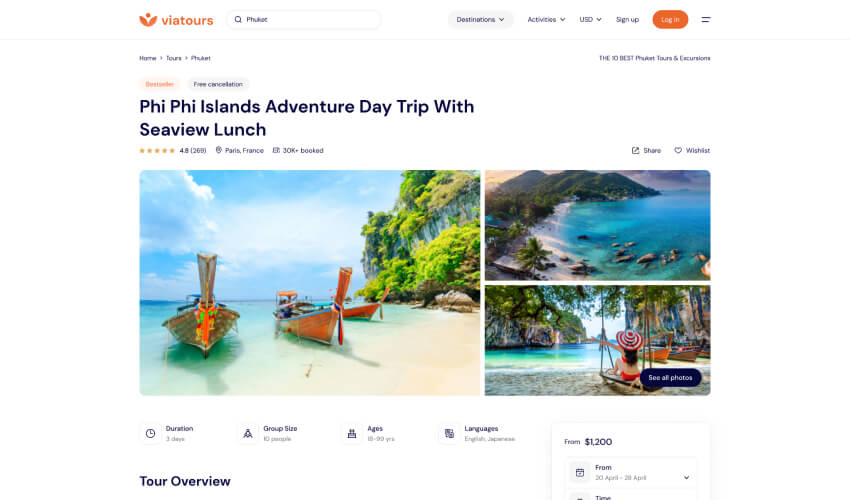The image size is (850, 500).
Task: Click the calendar icon in booking panel
Action: pos(579,472)
